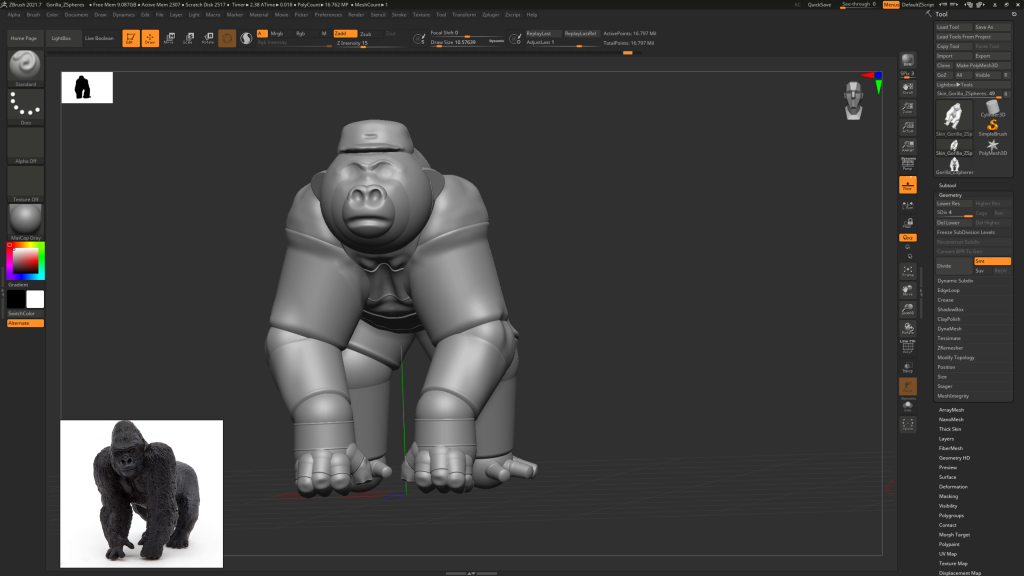Activate the Edit mode button
Viewport: 1024px width, 576px height.
tap(130, 39)
